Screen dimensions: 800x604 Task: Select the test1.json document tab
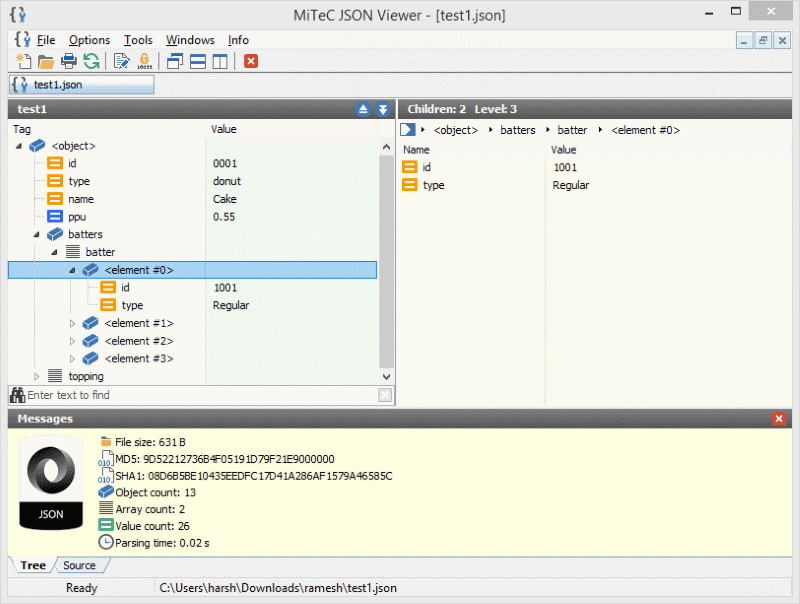(x=82, y=85)
